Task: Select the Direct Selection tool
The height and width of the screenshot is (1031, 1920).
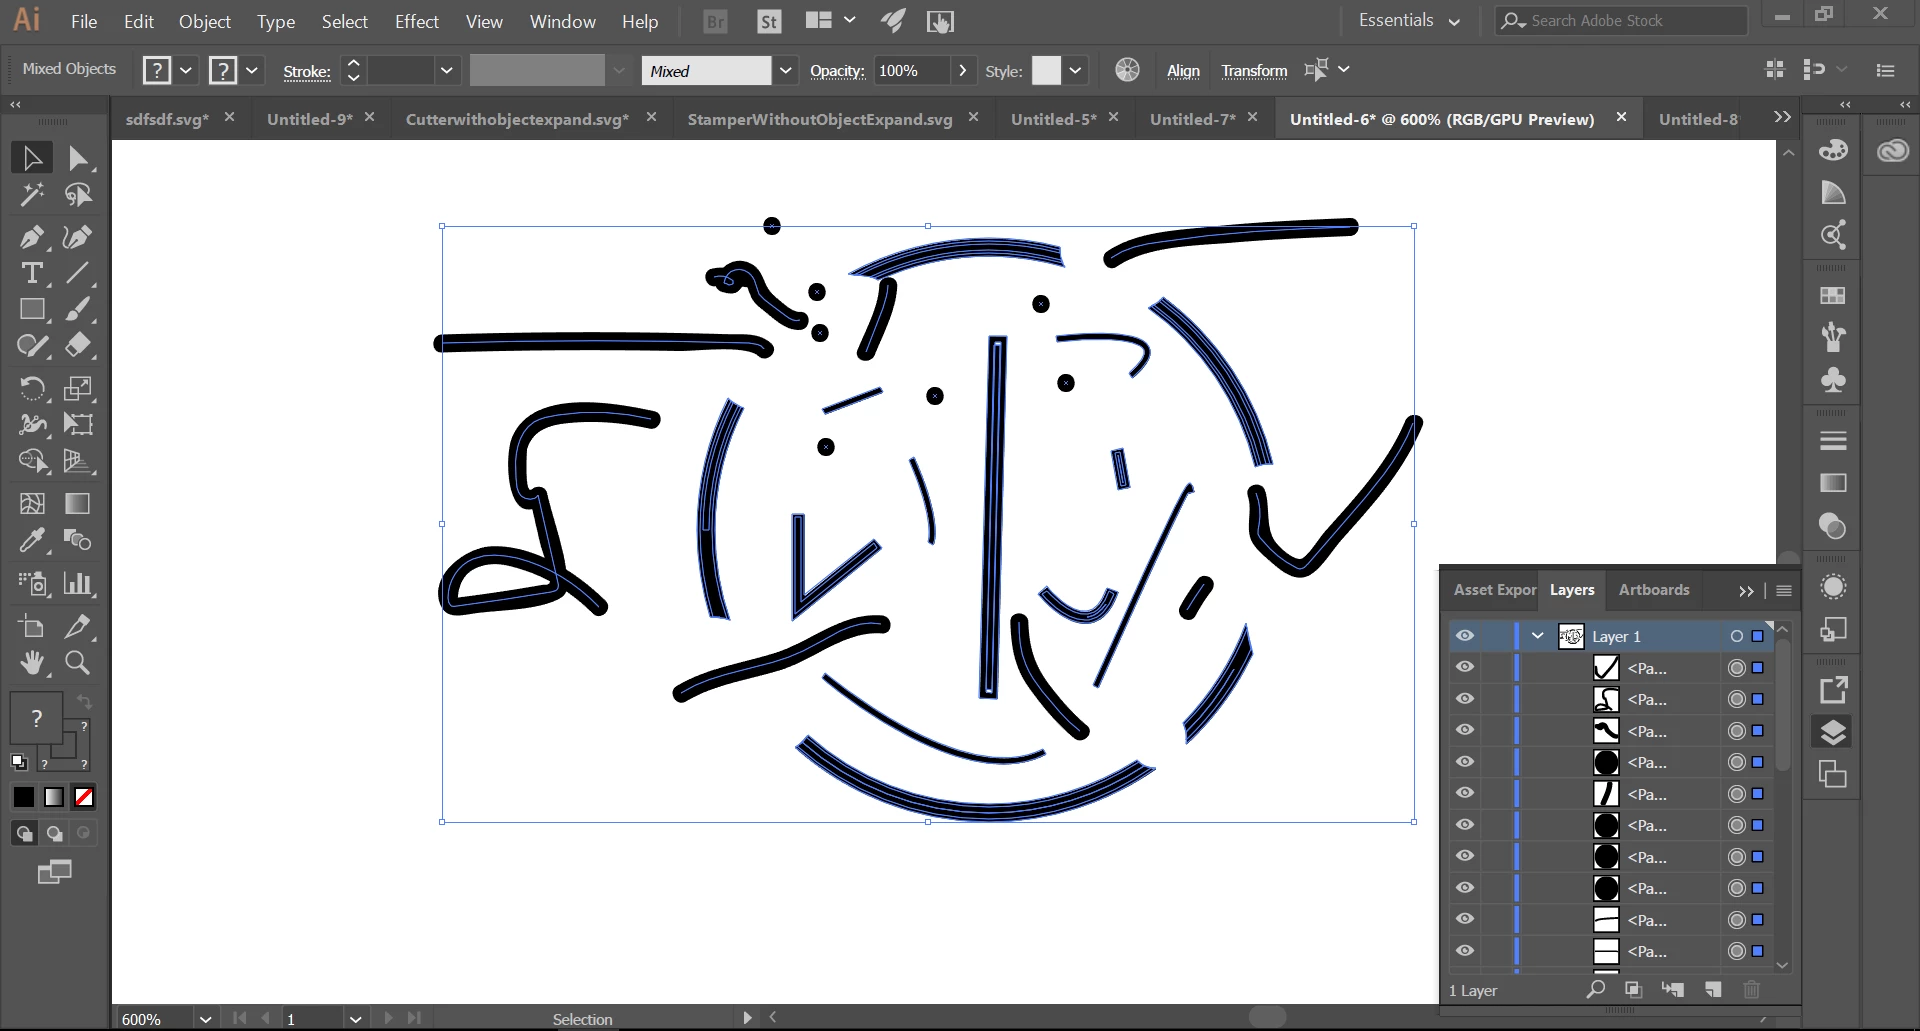Action: 78,158
